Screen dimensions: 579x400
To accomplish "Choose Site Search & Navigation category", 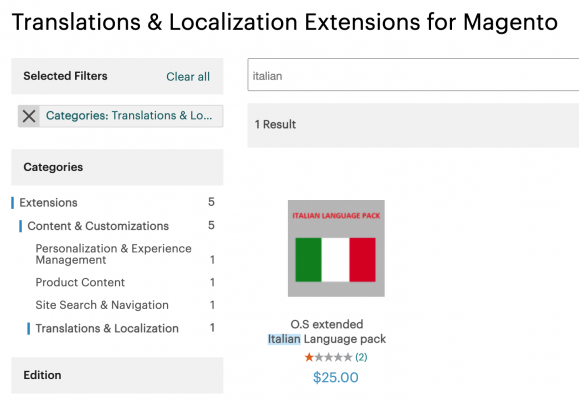I will [x=102, y=305].
